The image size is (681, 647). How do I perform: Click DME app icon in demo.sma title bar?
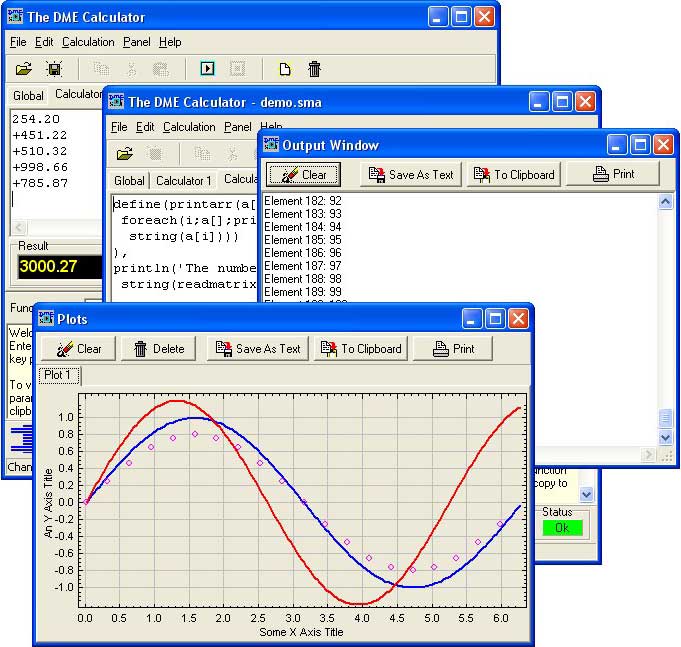pos(116,101)
